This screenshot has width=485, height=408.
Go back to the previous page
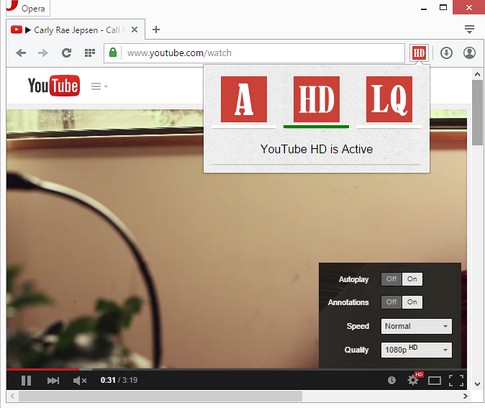[21, 53]
